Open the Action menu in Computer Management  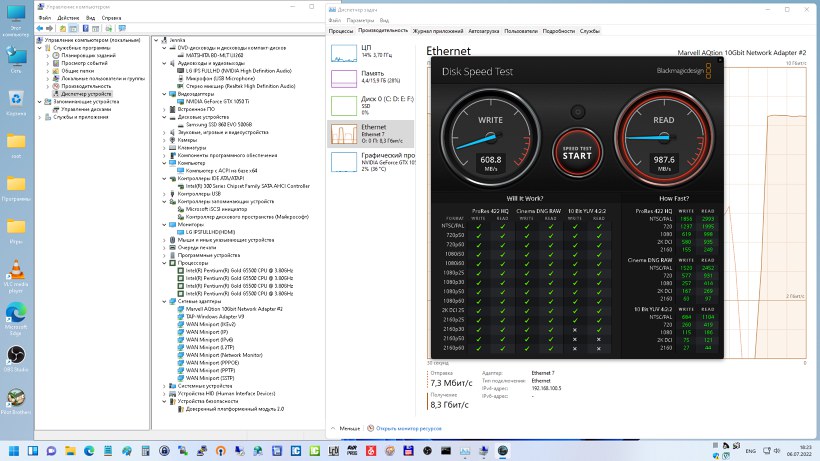tap(67, 18)
